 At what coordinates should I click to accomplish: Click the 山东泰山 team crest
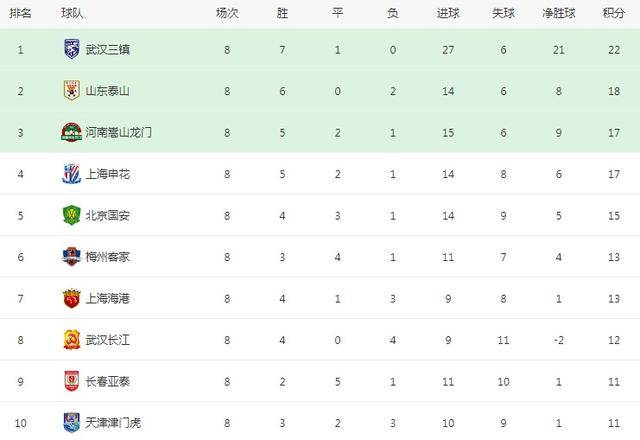(72, 91)
